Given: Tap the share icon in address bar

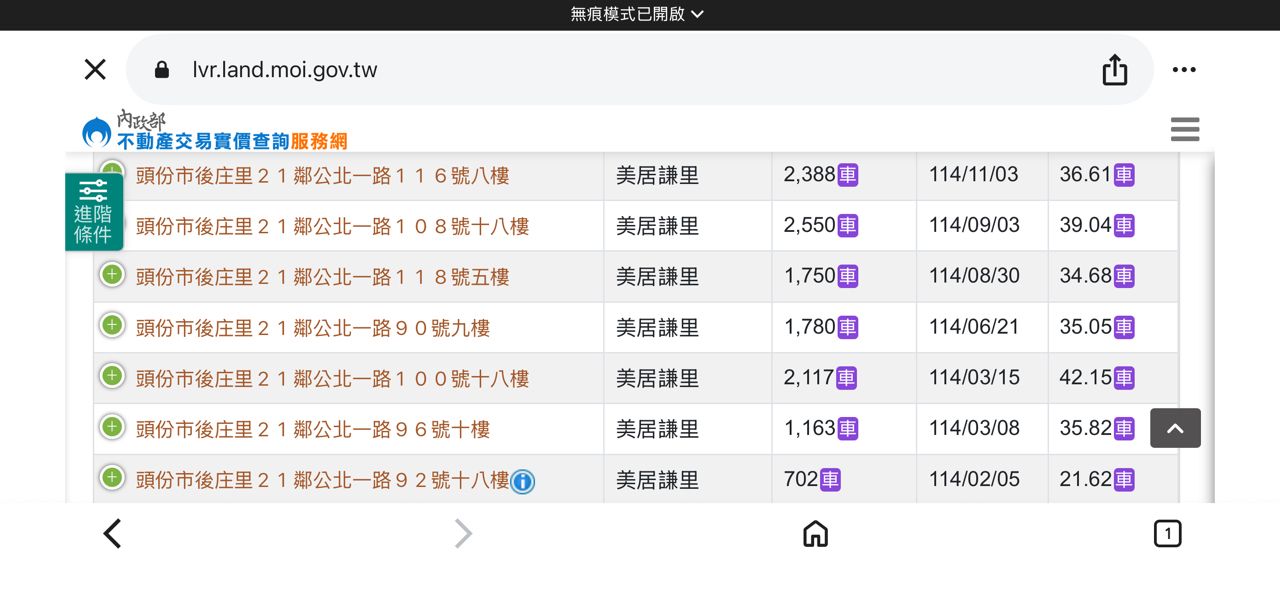Looking at the screenshot, I should (1114, 70).
